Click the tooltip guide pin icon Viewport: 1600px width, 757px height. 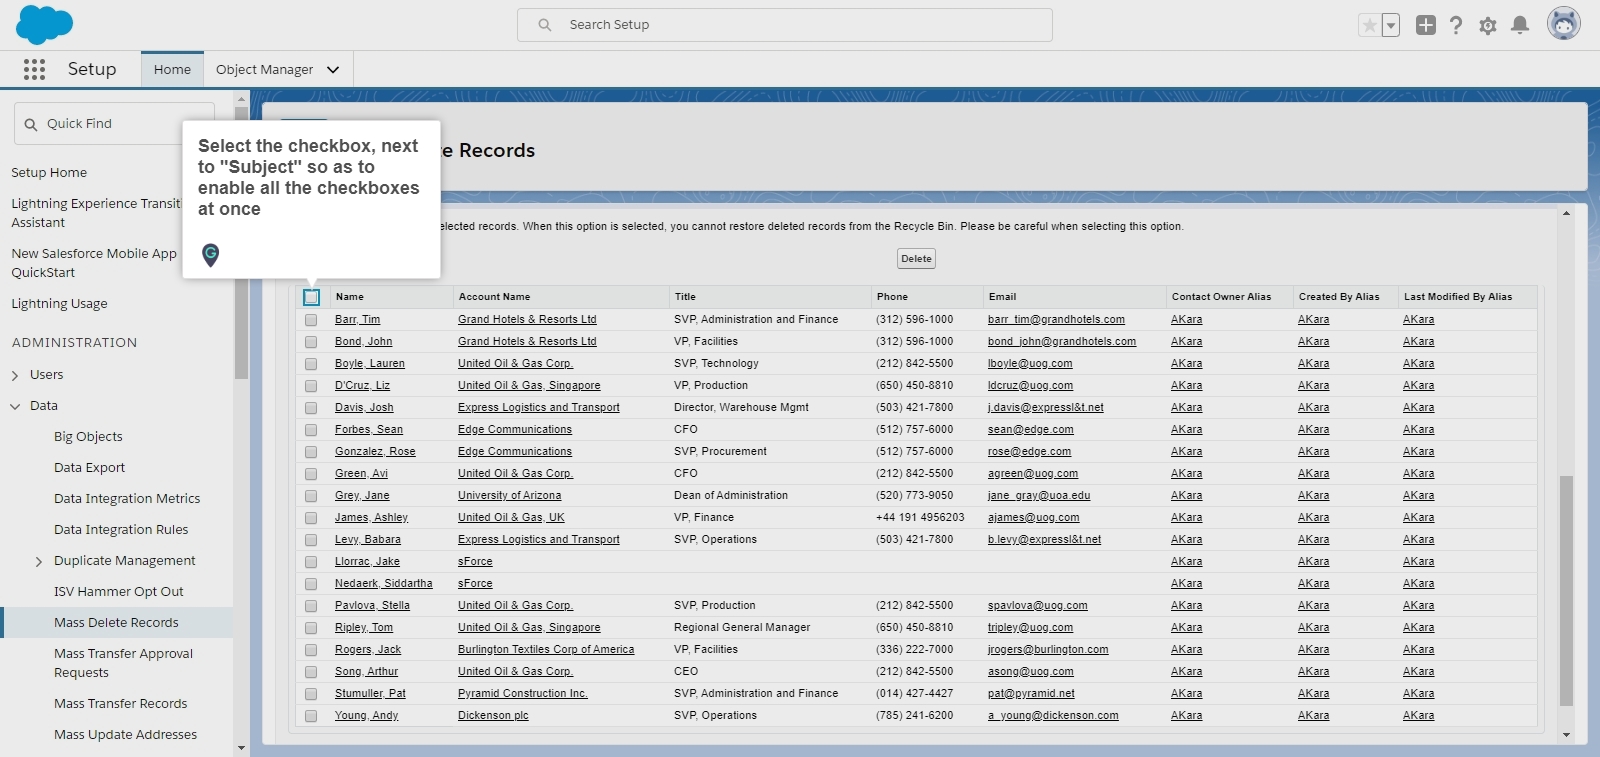click(210, 255)
